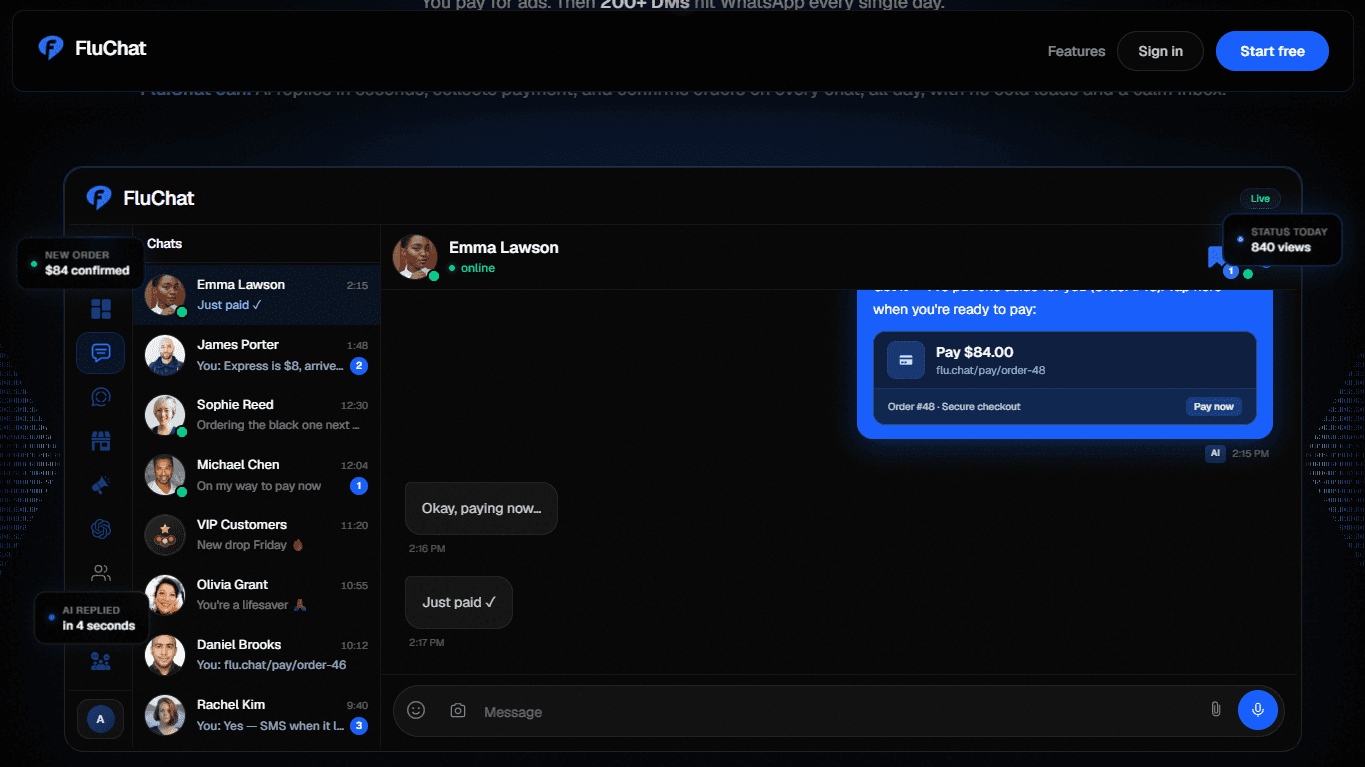
Task: Click the Features link in navbar
Action: tap(1076, 51)
